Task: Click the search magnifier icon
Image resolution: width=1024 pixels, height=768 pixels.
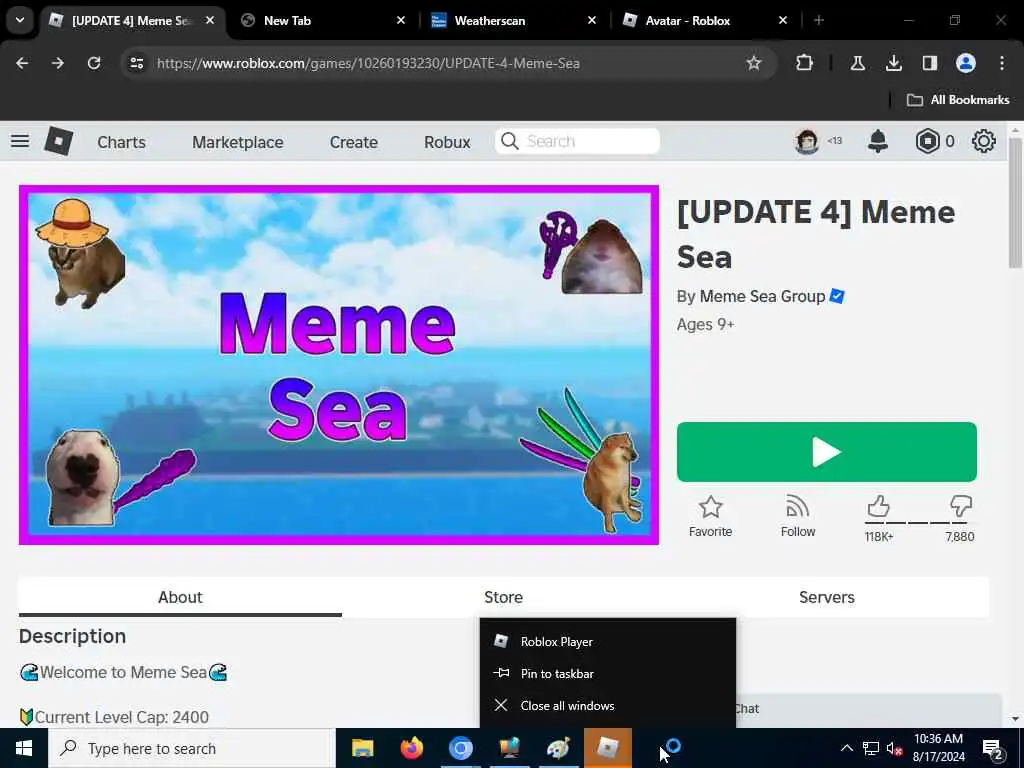Action: [509, 141]
